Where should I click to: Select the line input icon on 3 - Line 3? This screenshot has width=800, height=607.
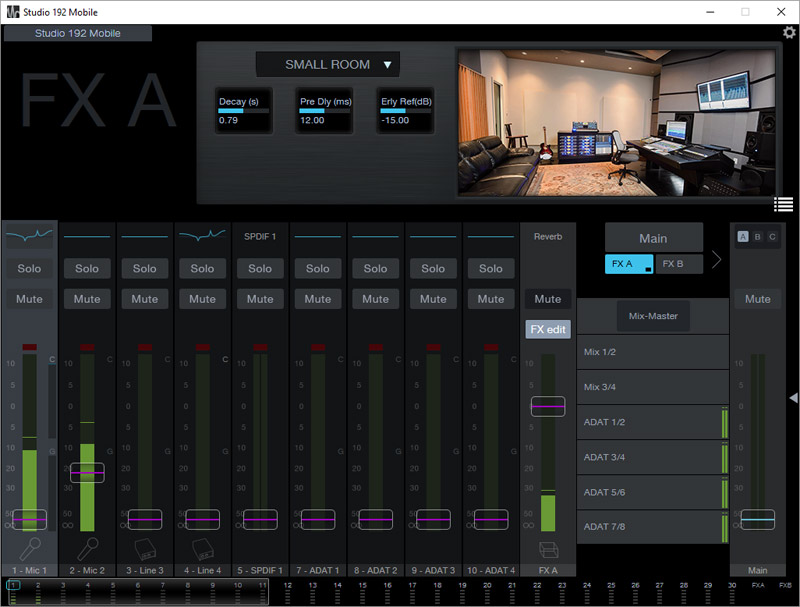pyautogui.click(x=145, y=549)
